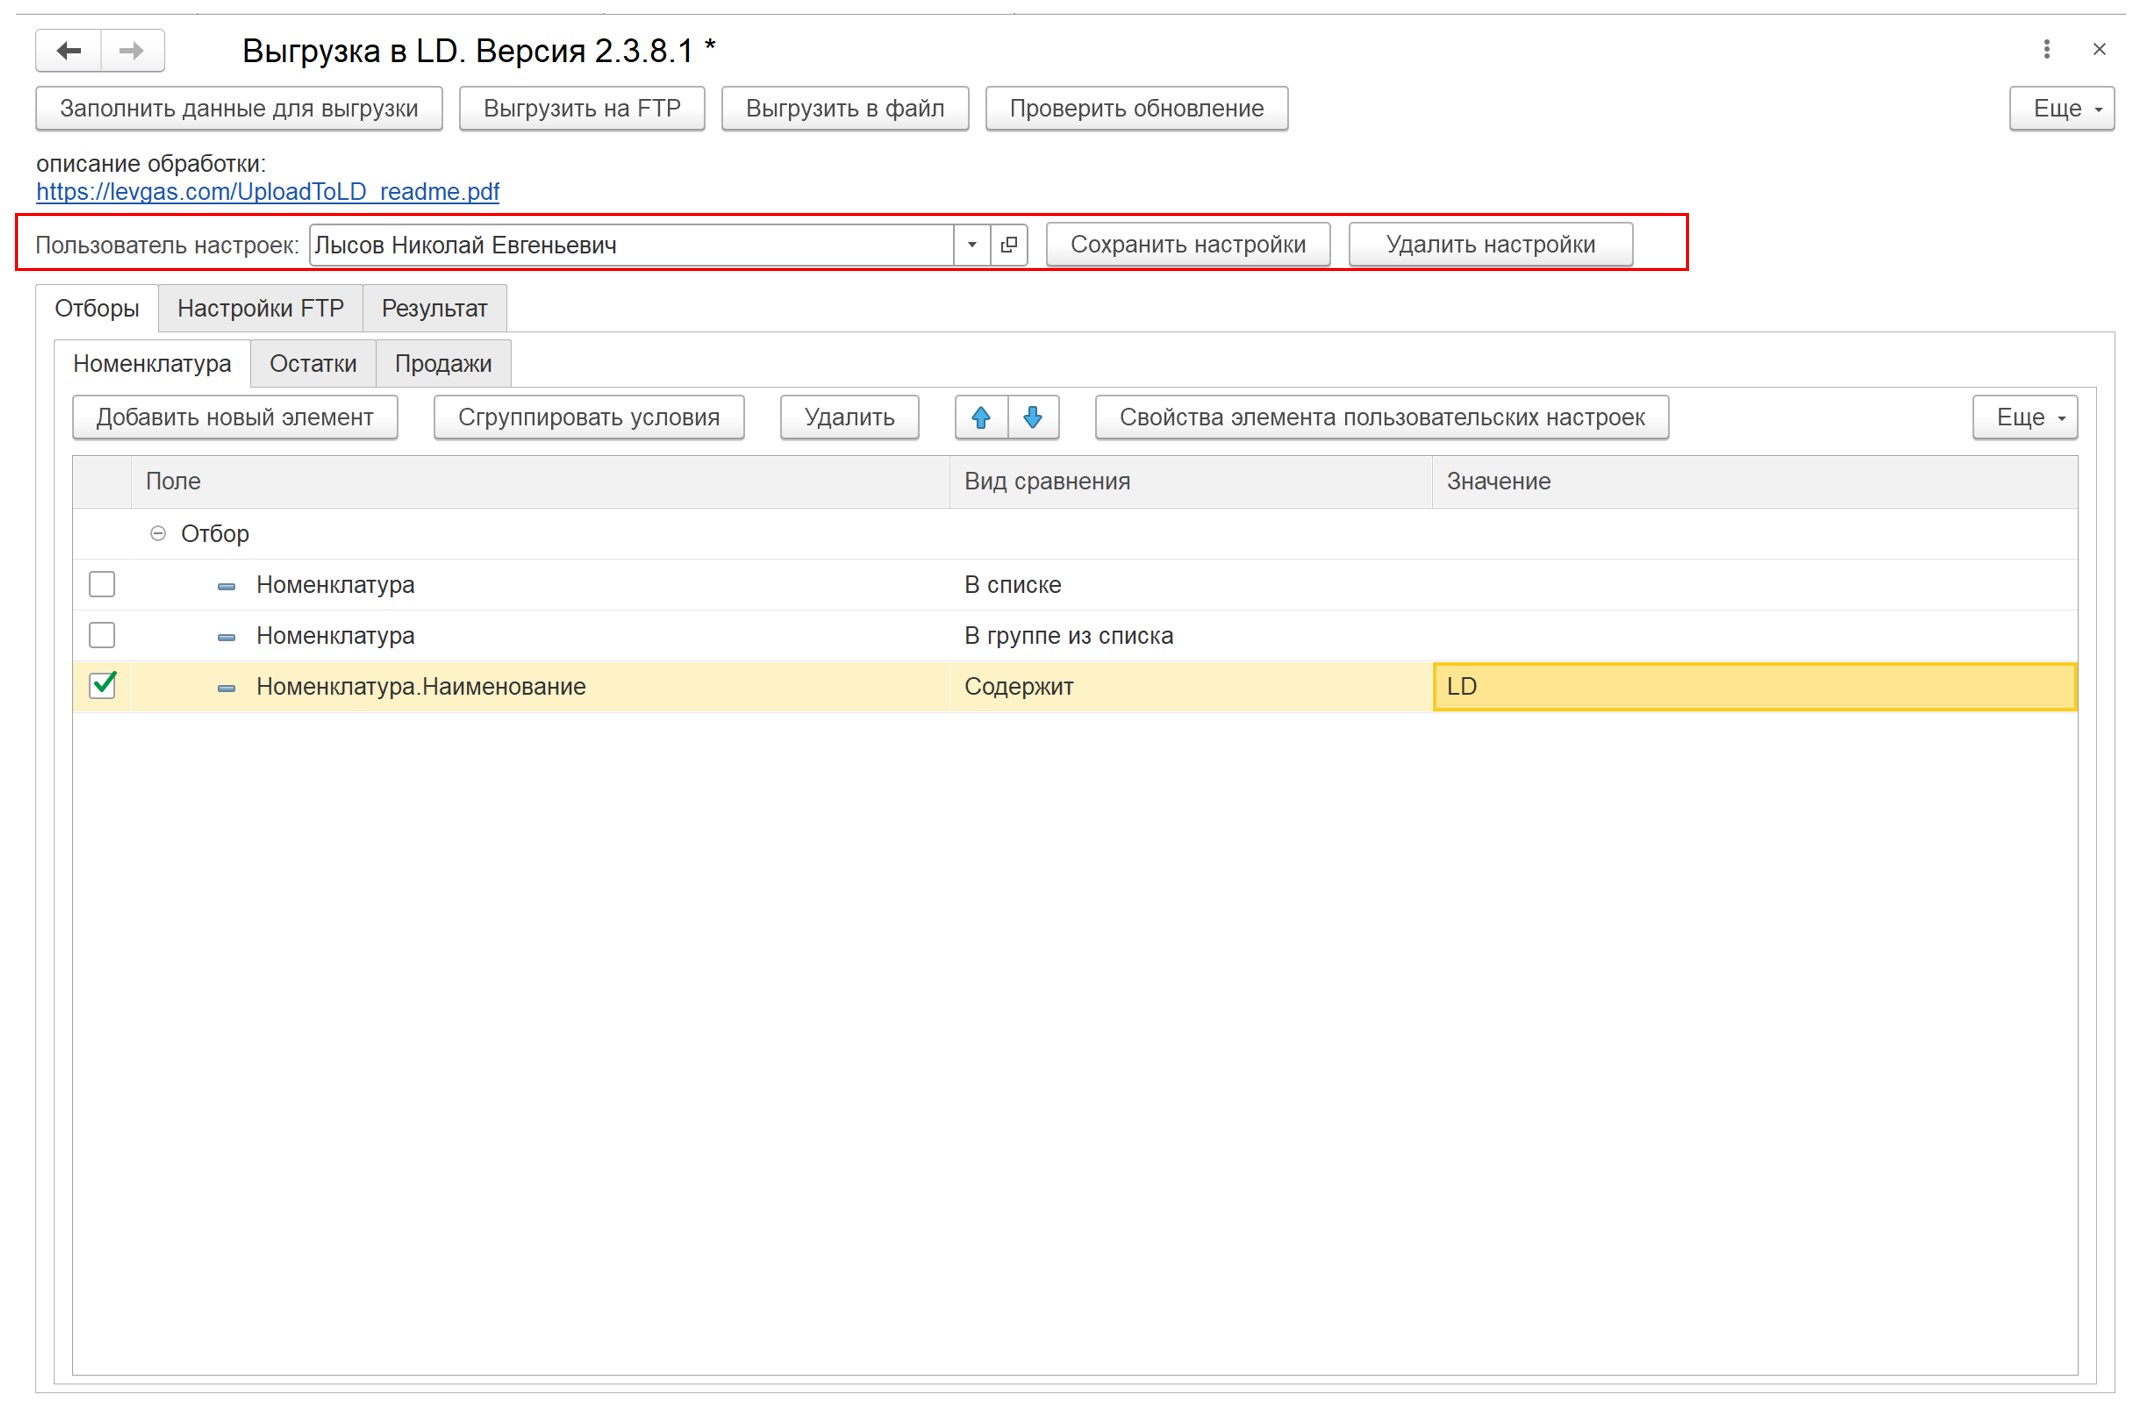Click the Проверить обновление button
This screenshot has height=1402, width=2148.
[1136, 108]
